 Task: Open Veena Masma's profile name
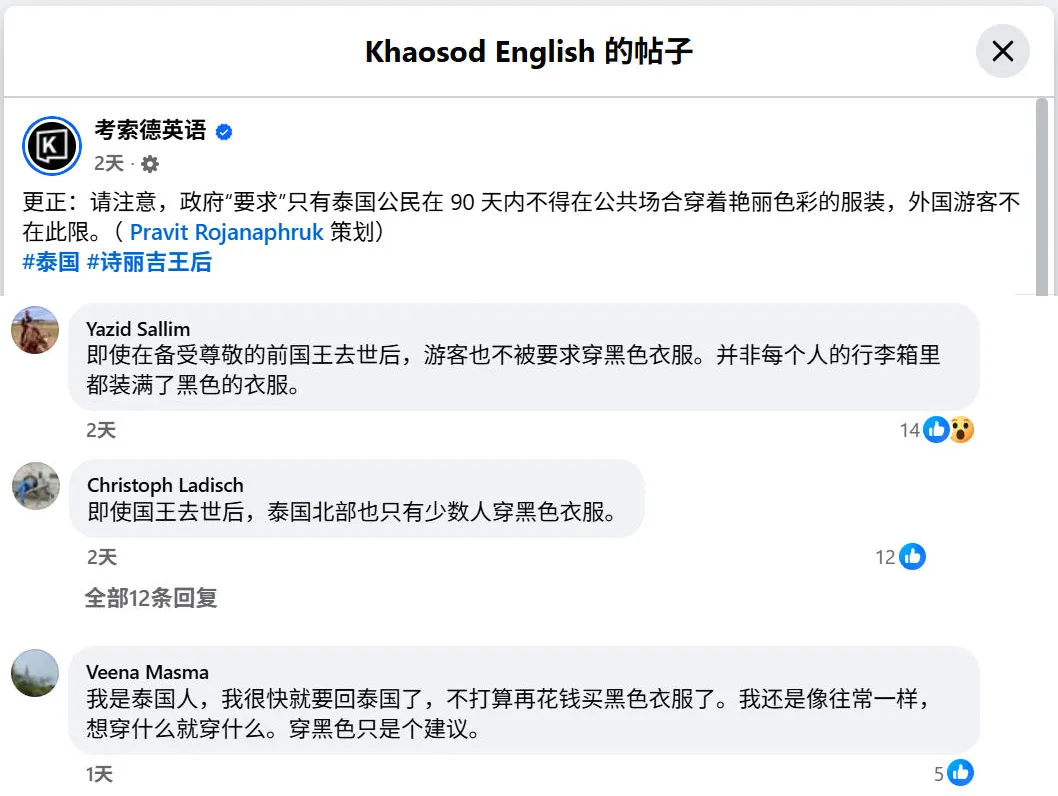point(147,672)
